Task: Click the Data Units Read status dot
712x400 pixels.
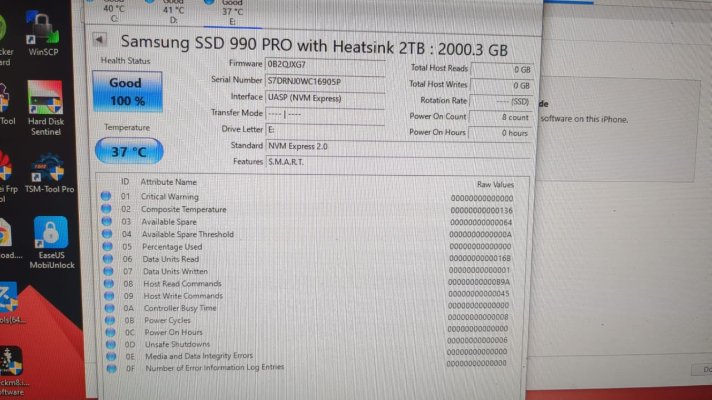Action: click(x=108, y=259)
